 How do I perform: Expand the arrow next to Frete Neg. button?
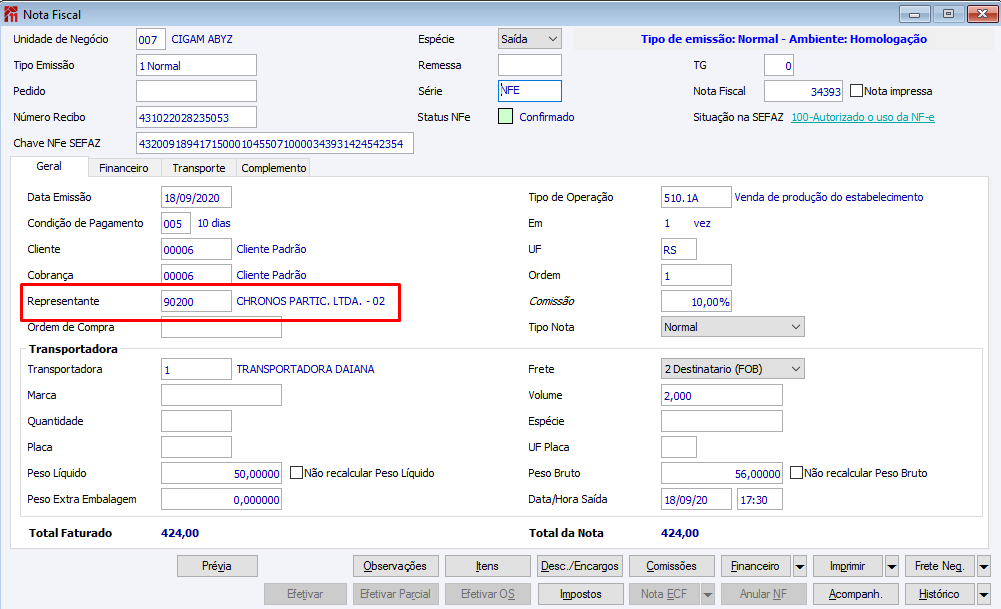point(984,566)
